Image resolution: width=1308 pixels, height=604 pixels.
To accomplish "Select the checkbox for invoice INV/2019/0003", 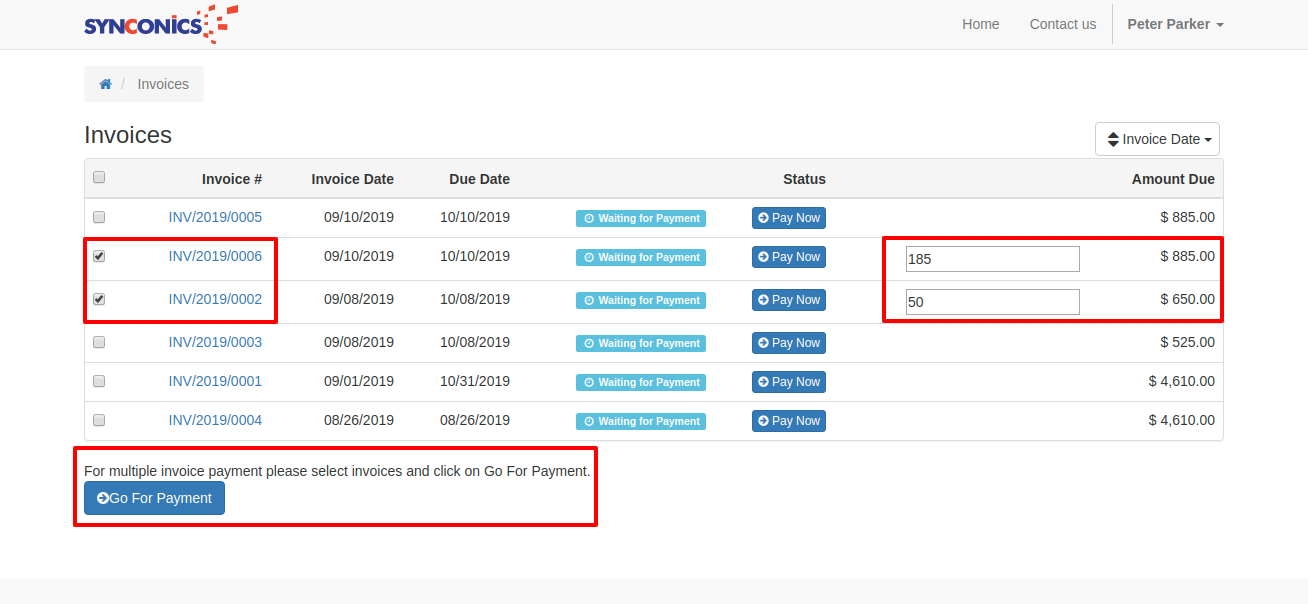I will click(x=99, y=342).
